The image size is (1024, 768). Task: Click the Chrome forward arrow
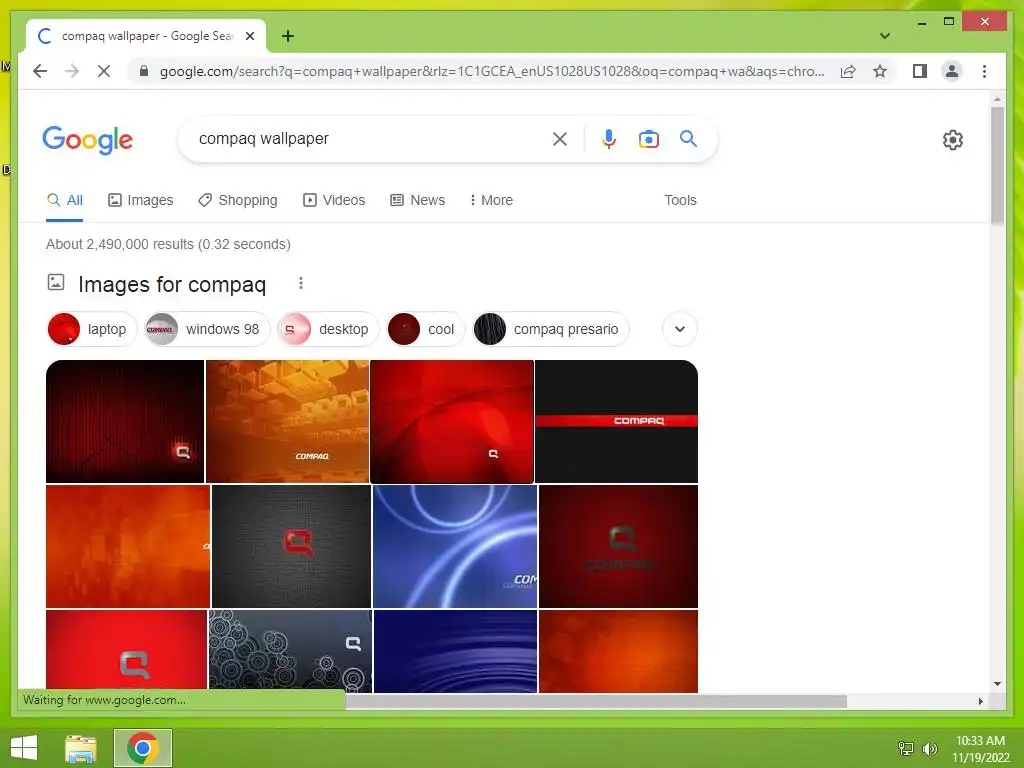point(72,71)
